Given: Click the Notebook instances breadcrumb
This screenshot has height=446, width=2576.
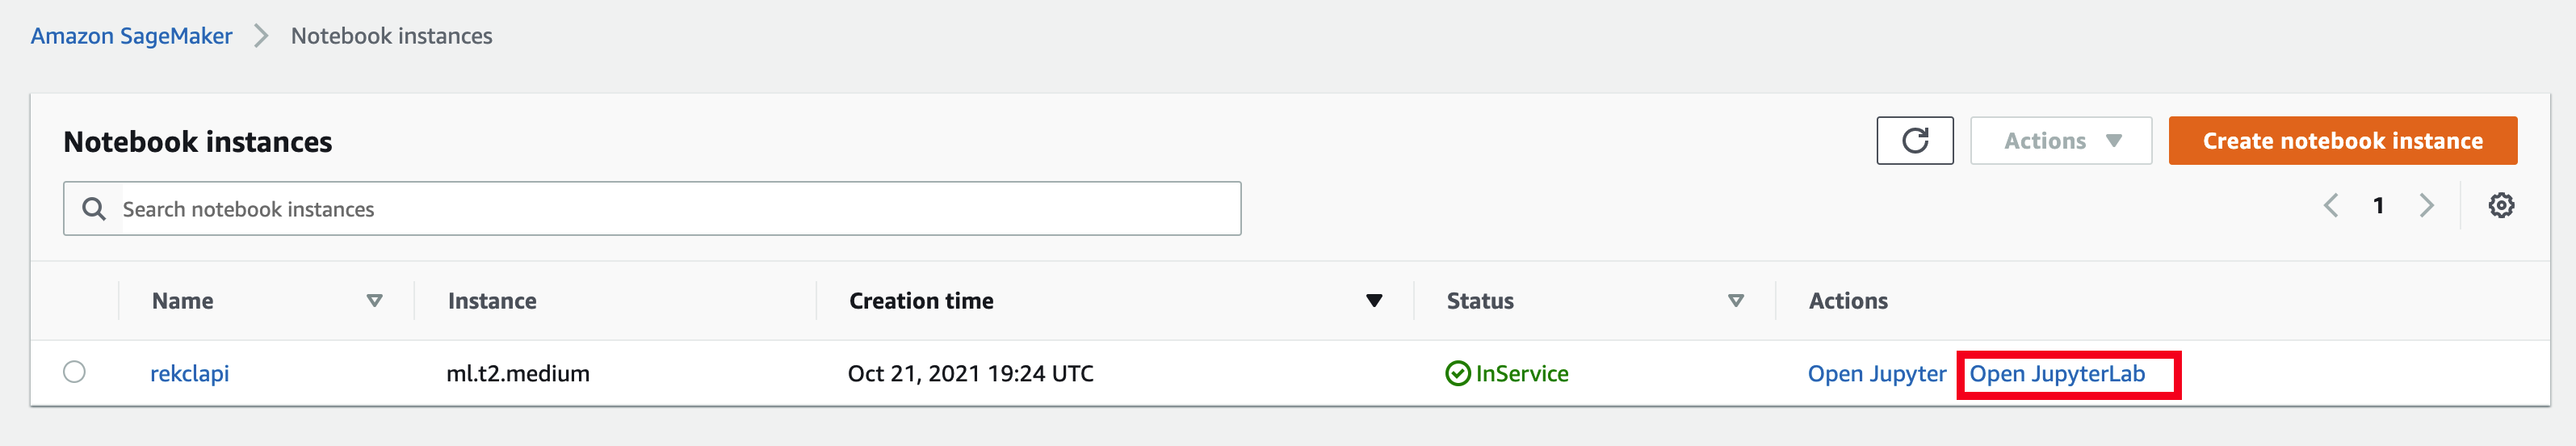Looking at the screenshot, I should click(x=391, y=36).
